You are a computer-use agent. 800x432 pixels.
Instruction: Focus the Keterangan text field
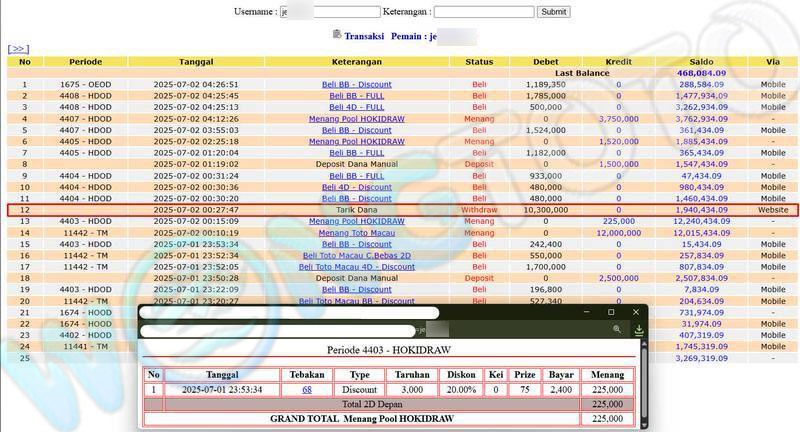[x=484, y=12]
